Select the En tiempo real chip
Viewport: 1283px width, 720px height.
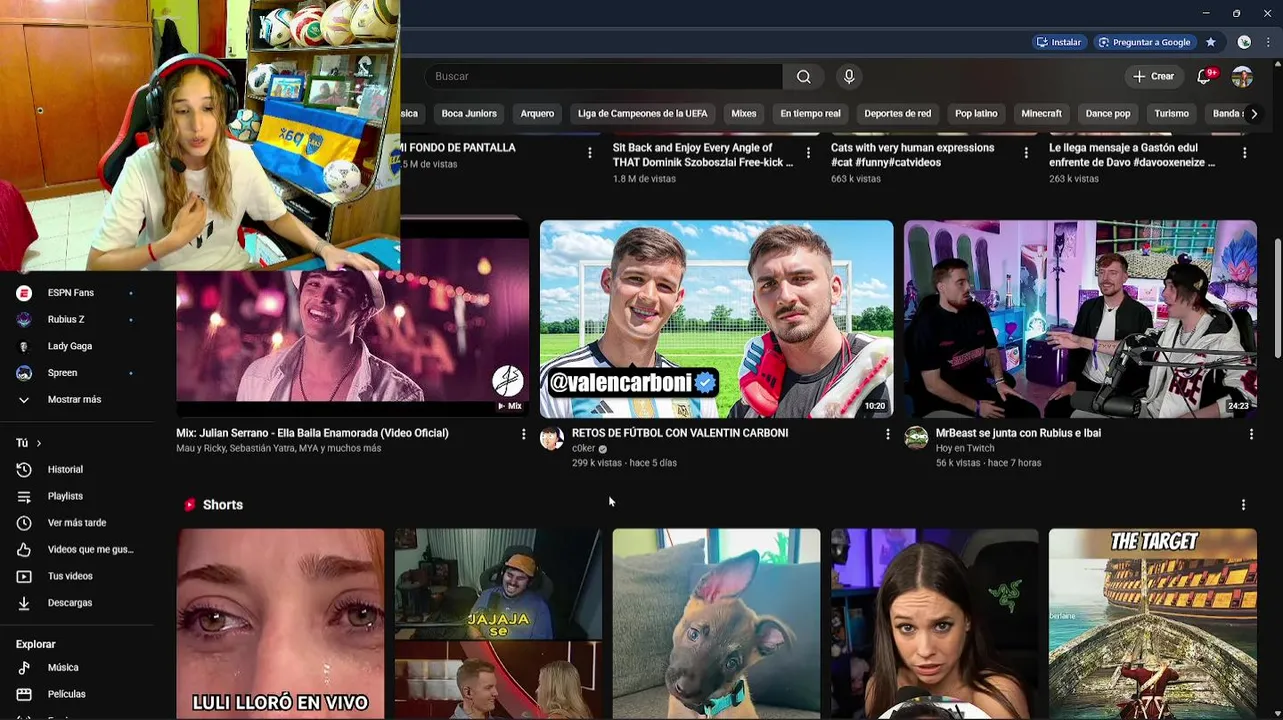[x=810, y=114]
